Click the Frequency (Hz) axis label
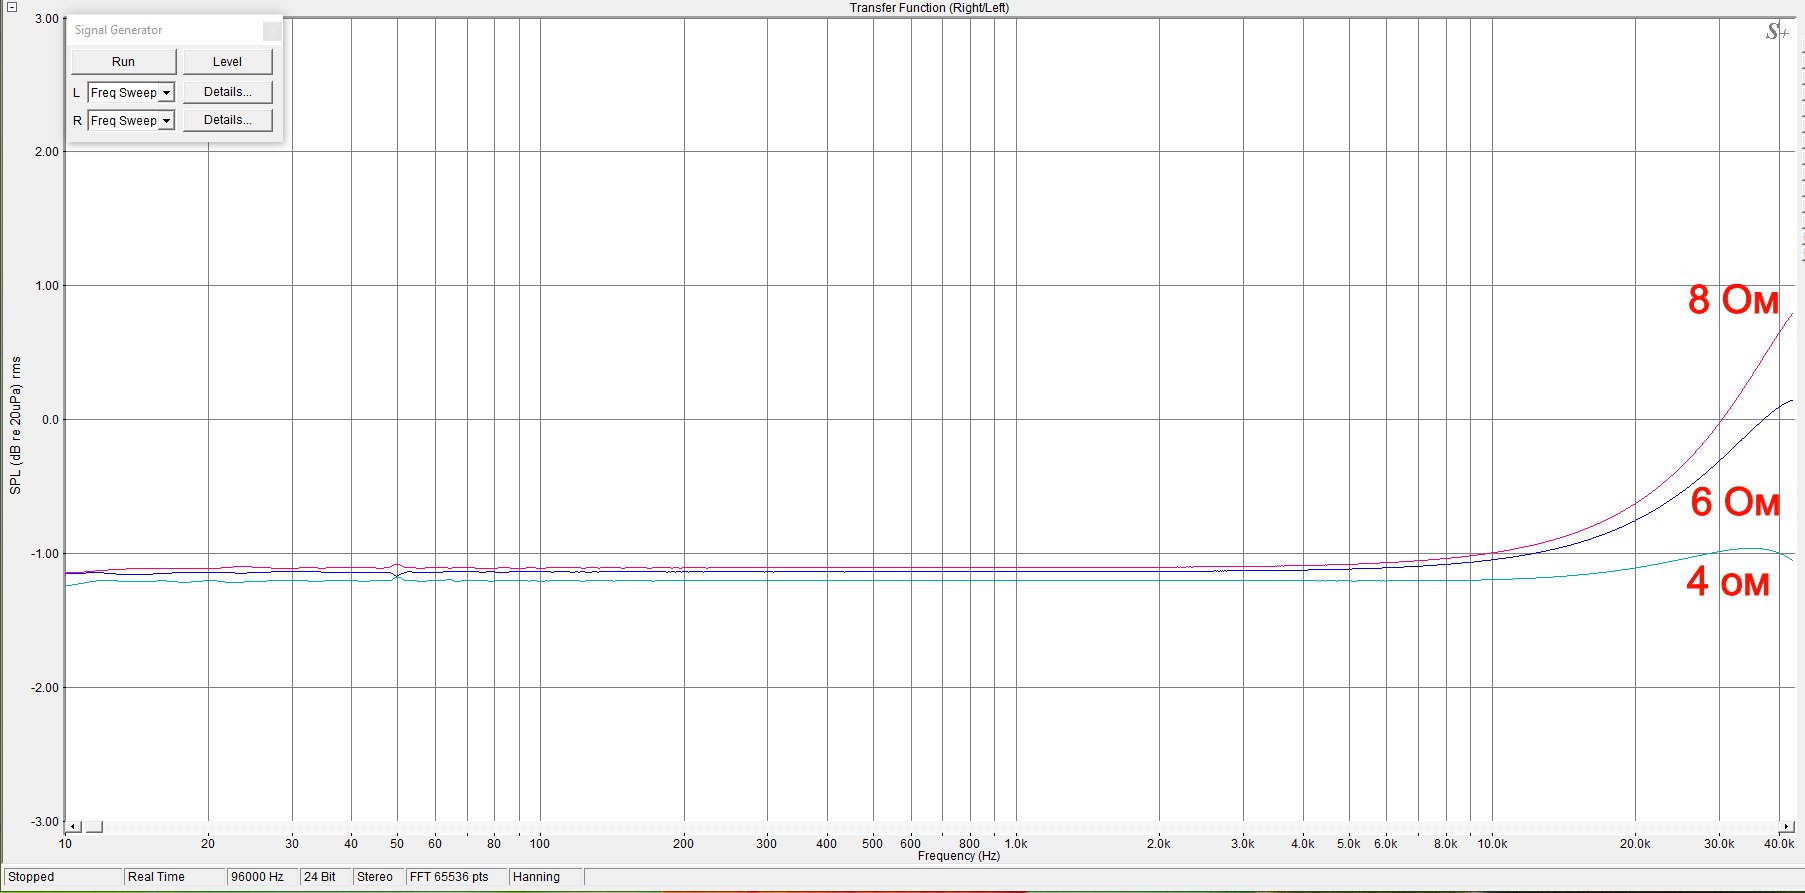This screenshot has height=893, width=1805. [958, 856]
